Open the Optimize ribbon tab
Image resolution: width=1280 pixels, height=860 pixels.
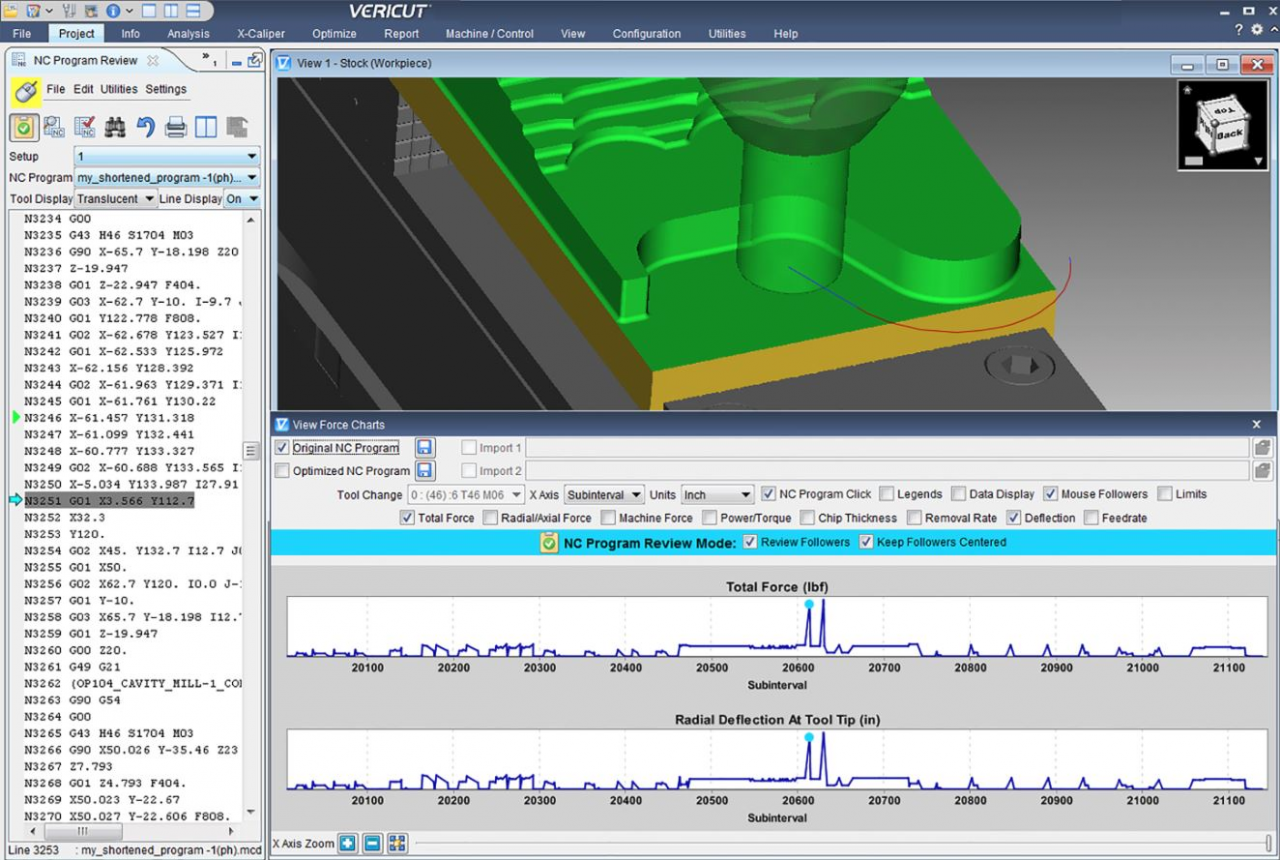point(334,33)
